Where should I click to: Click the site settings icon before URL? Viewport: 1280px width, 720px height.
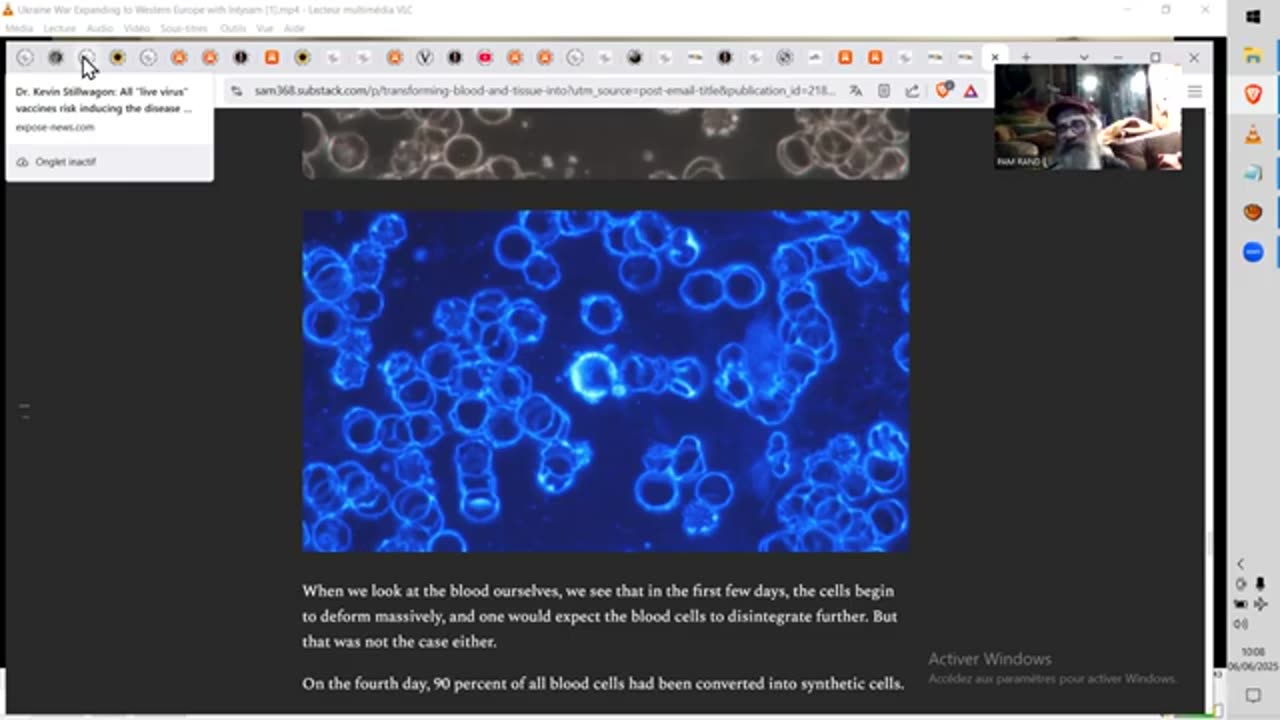pyautogui.click(x=236, y=91)
